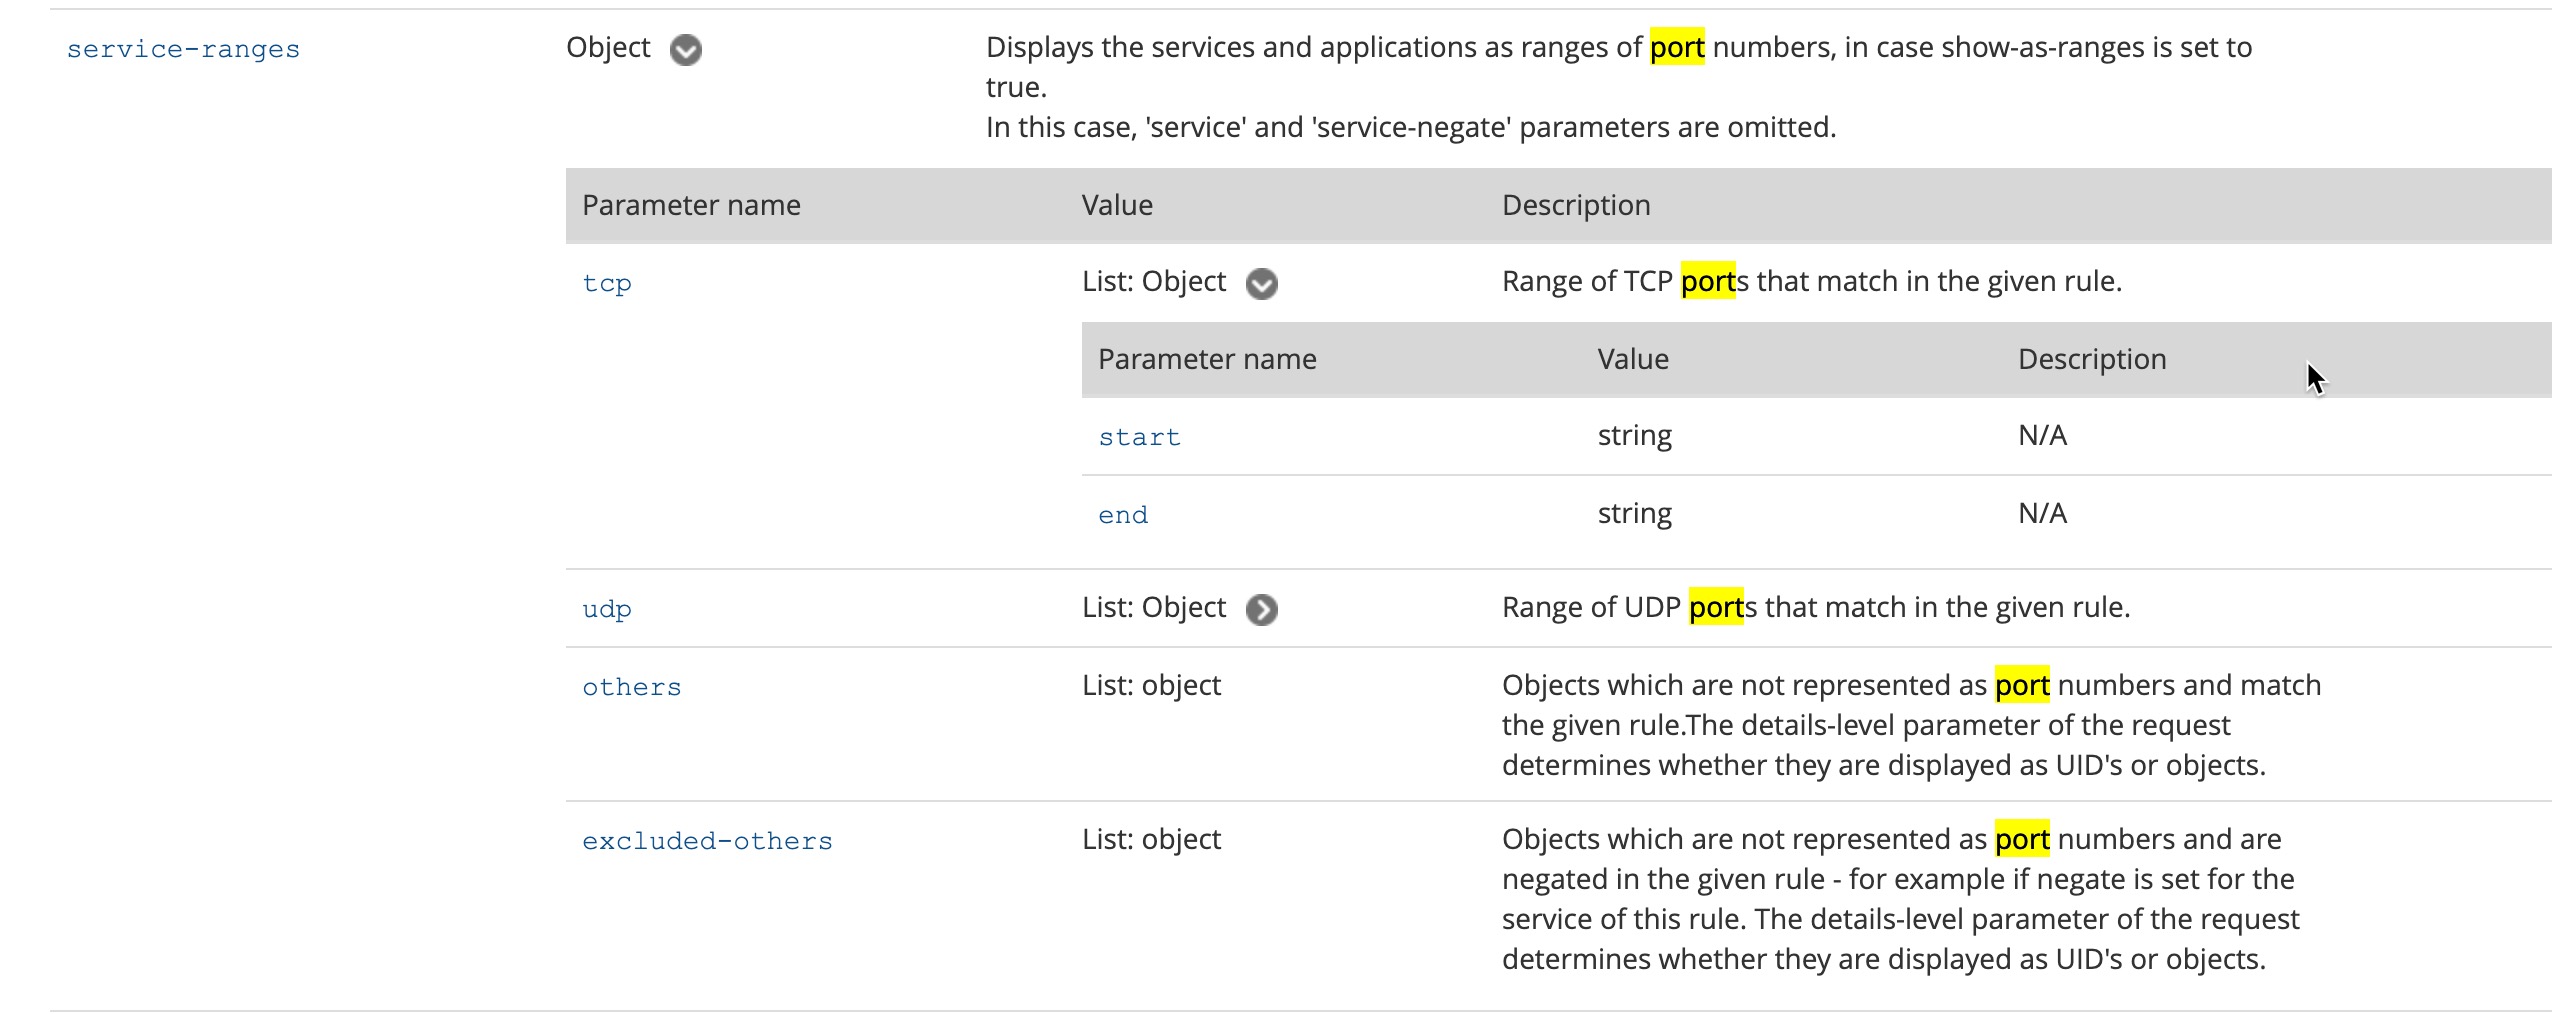Open the others parameter link
2552x1014 pixels.
click(631, 687)
